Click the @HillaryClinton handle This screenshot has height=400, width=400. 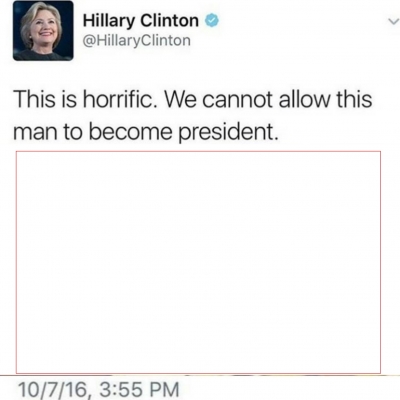pos(137,41)
